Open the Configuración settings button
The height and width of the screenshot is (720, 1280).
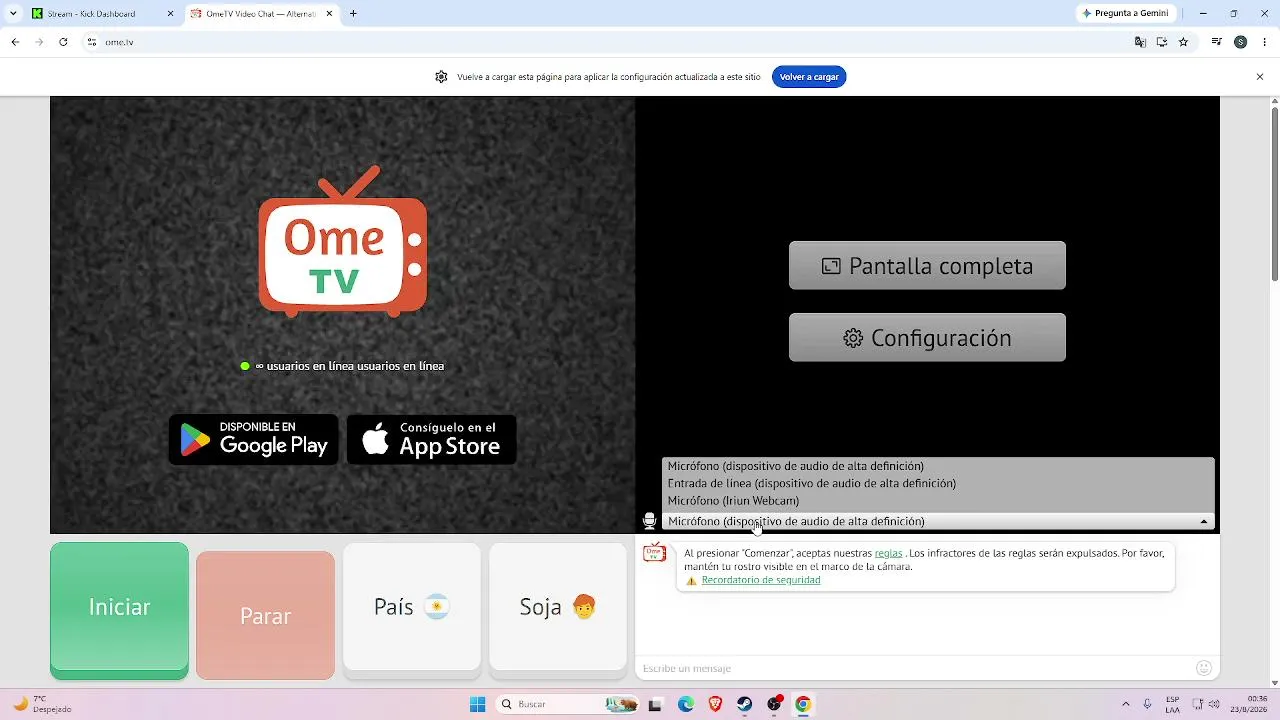[927, 338]
